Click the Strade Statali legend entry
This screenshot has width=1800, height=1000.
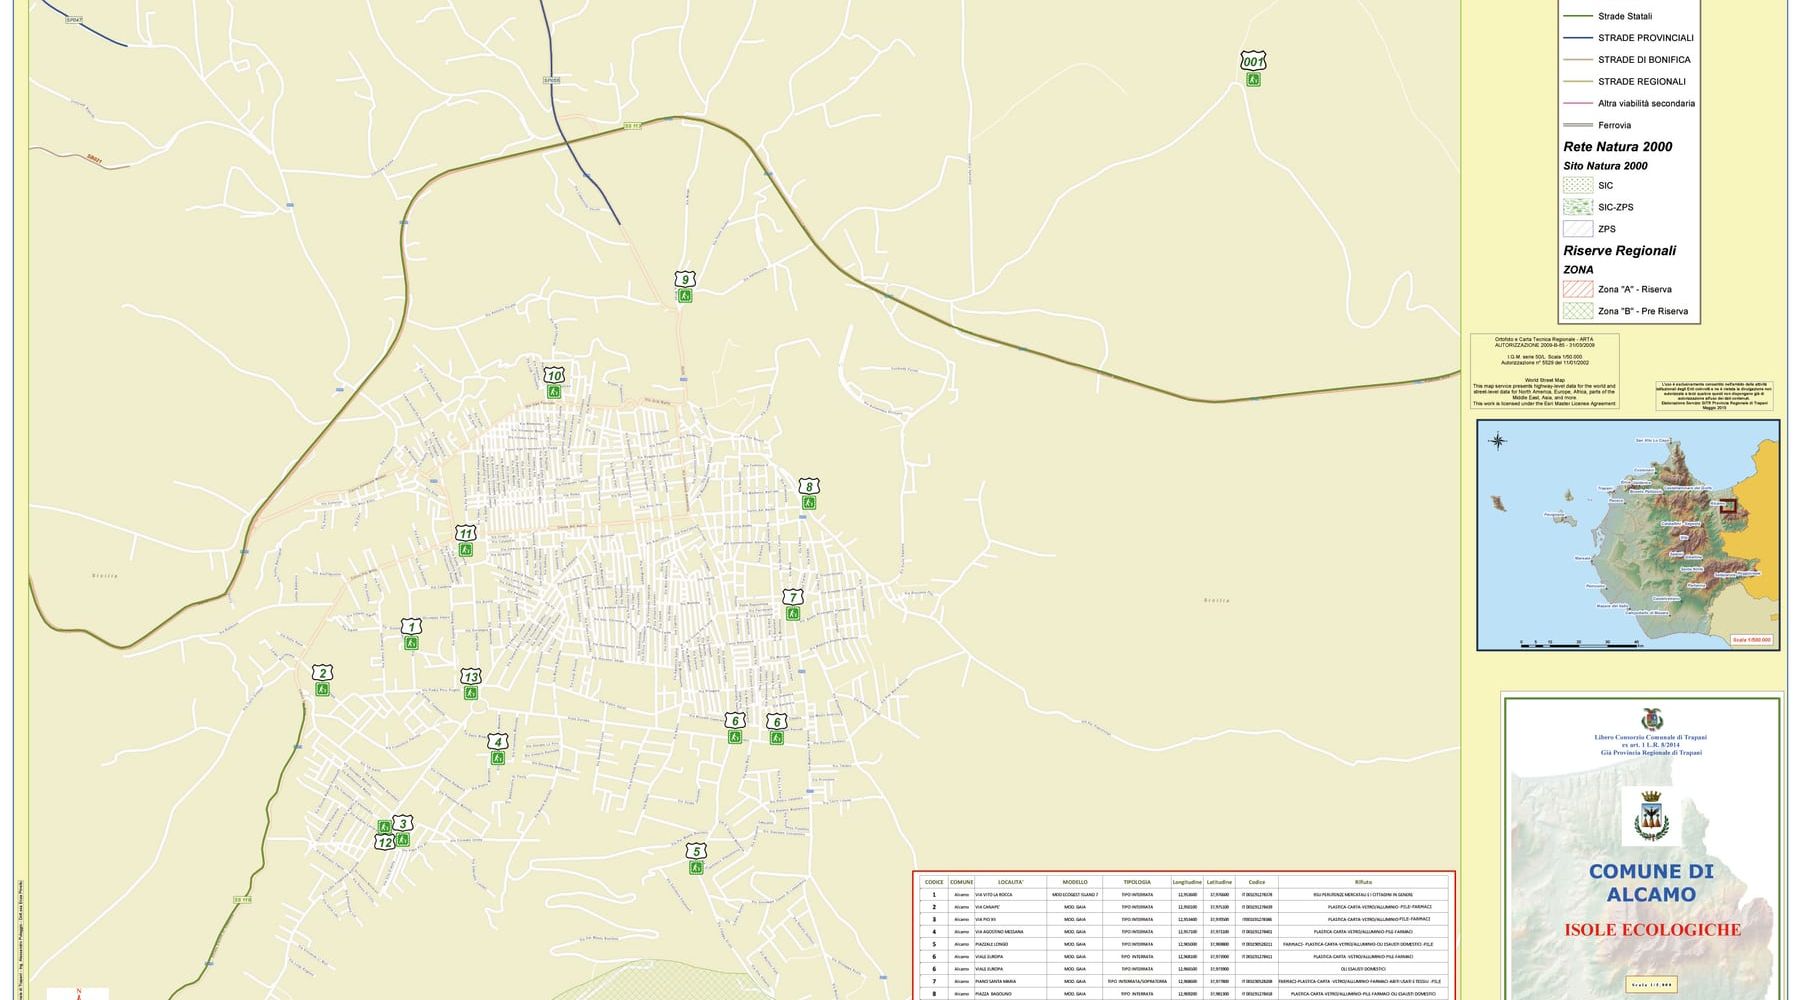[x=1608, y=16]
